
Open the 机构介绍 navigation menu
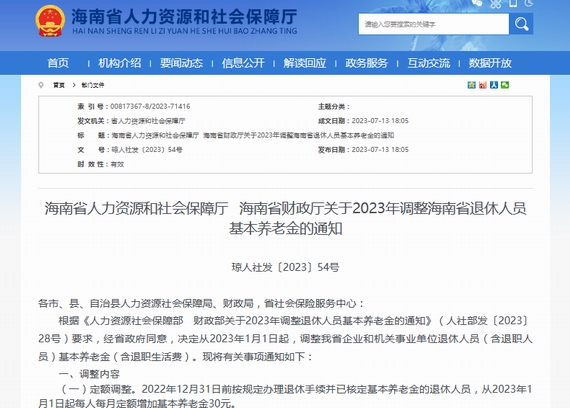pos(120,63)
